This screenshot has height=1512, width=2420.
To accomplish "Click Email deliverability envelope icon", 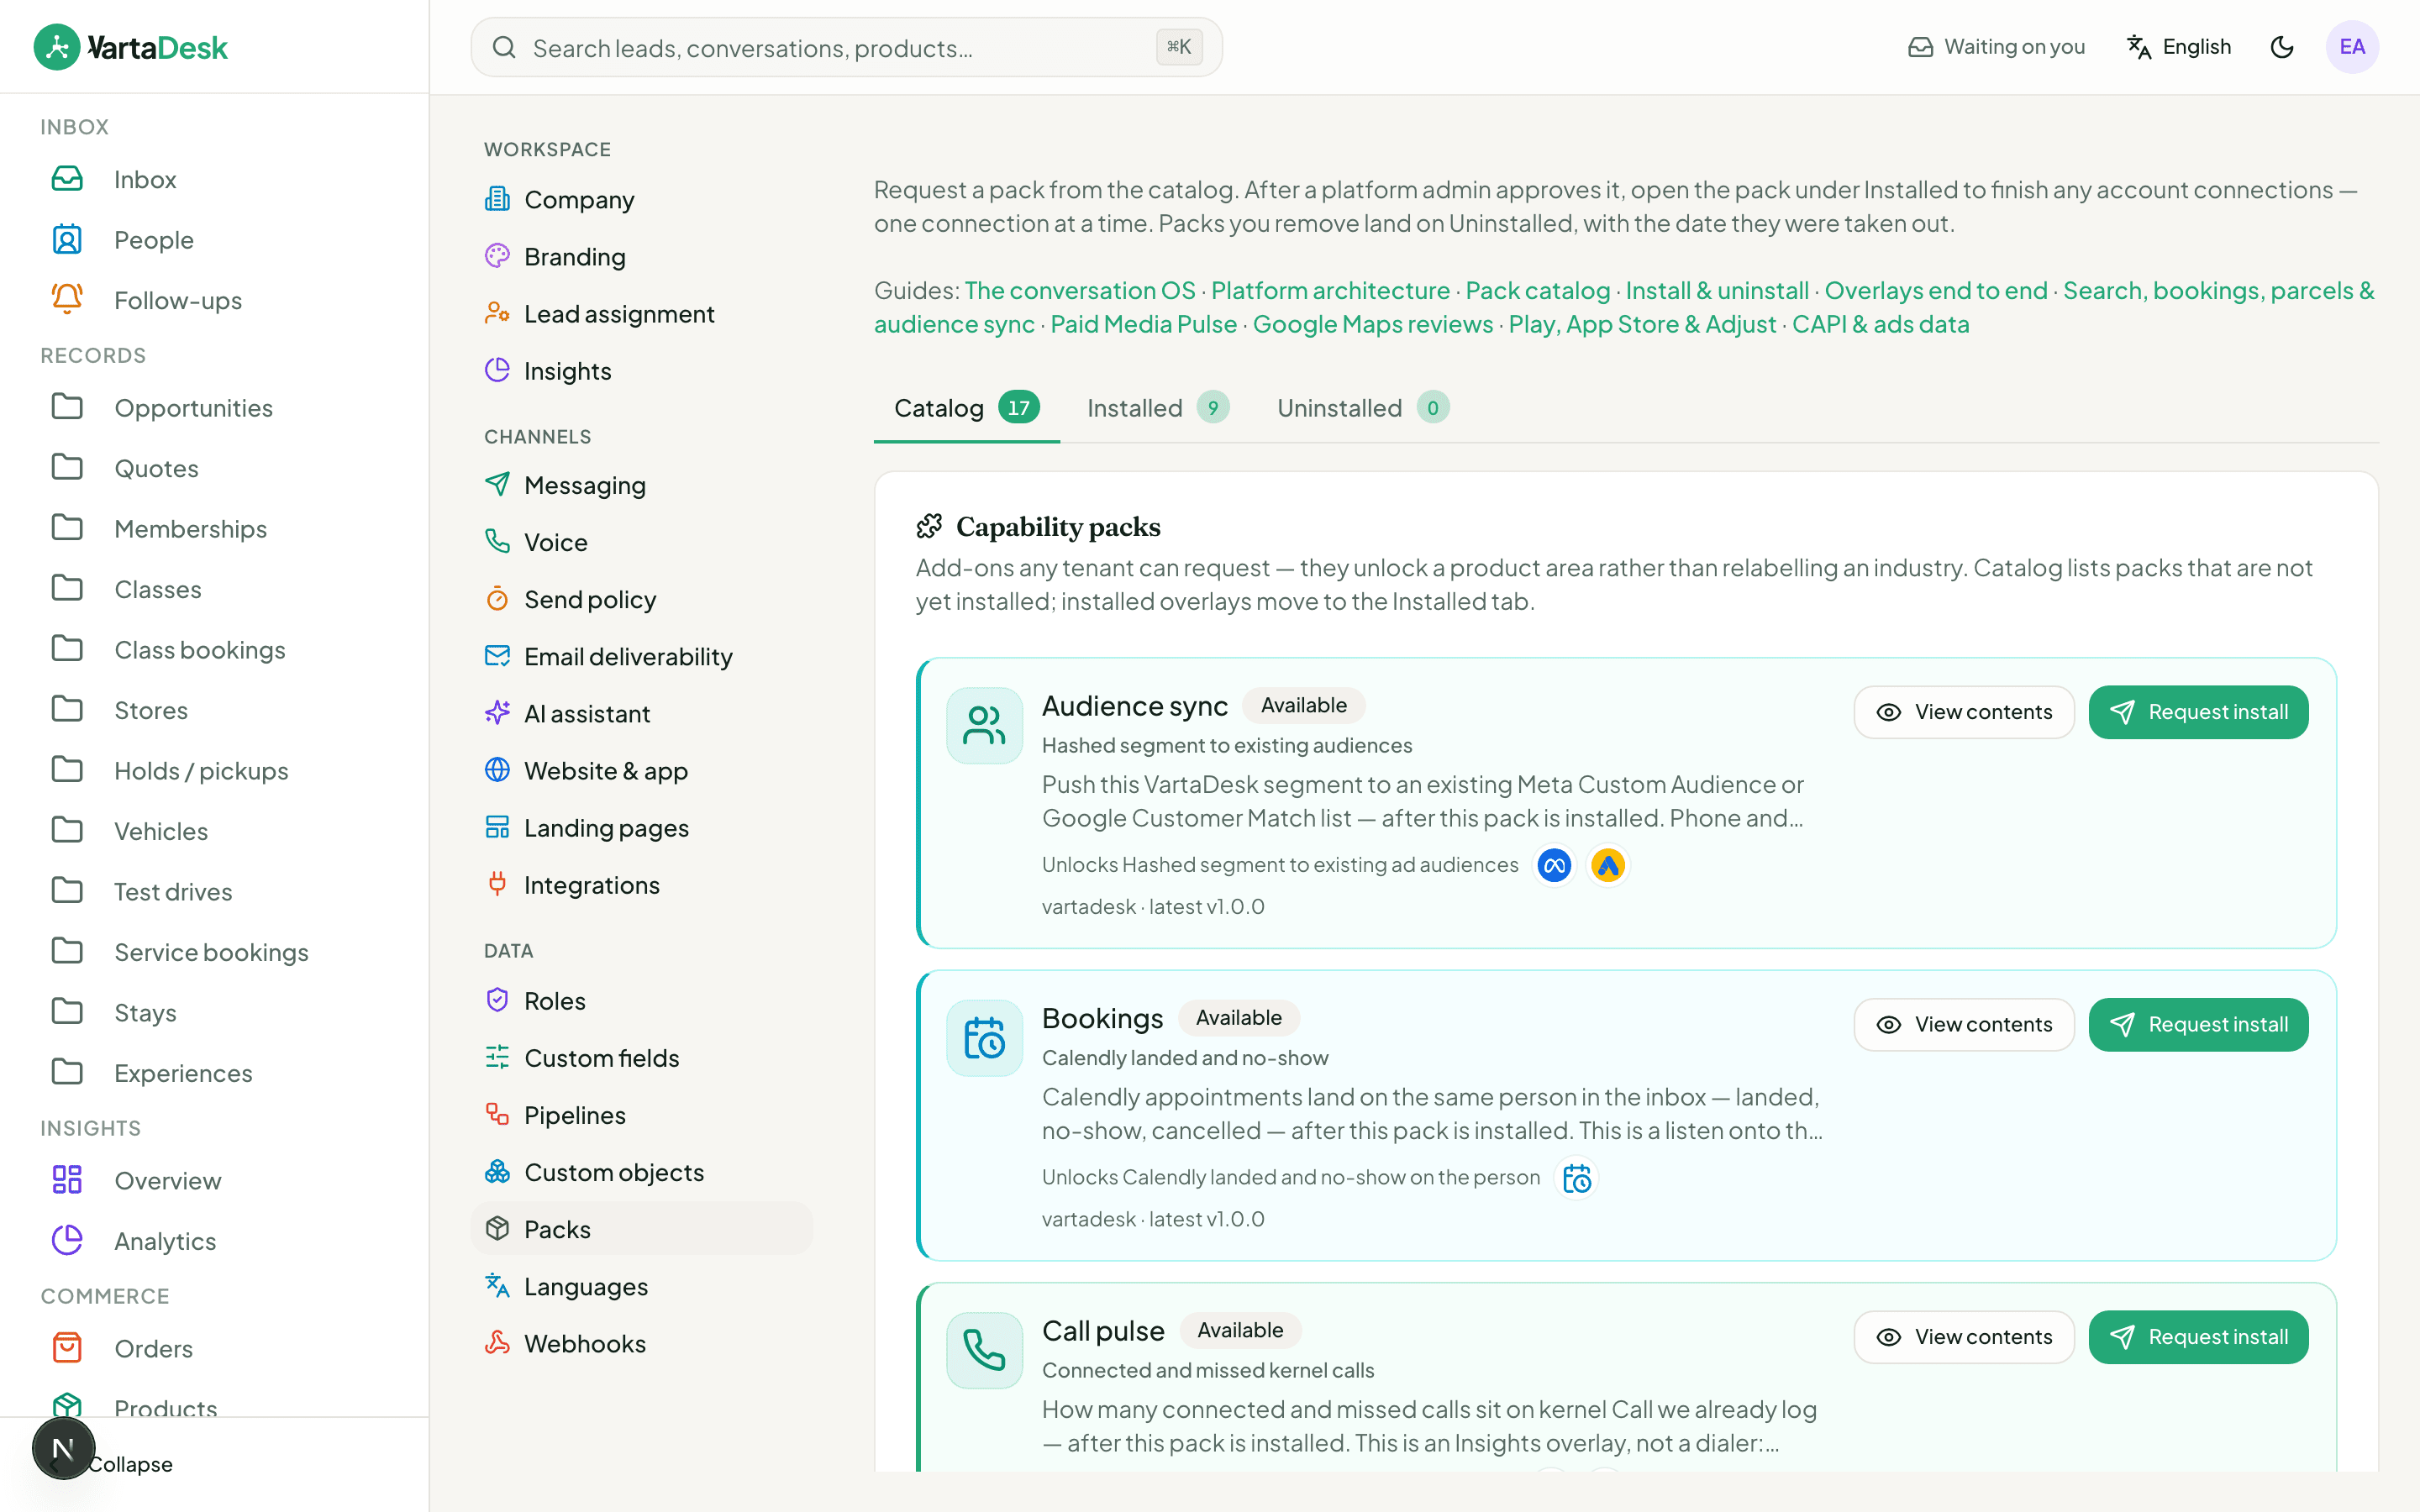I will click(497, 656).
